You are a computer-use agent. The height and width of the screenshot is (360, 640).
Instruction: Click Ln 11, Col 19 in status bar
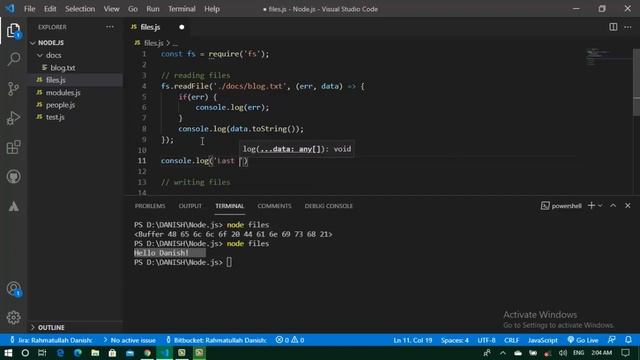click(412, 340)
